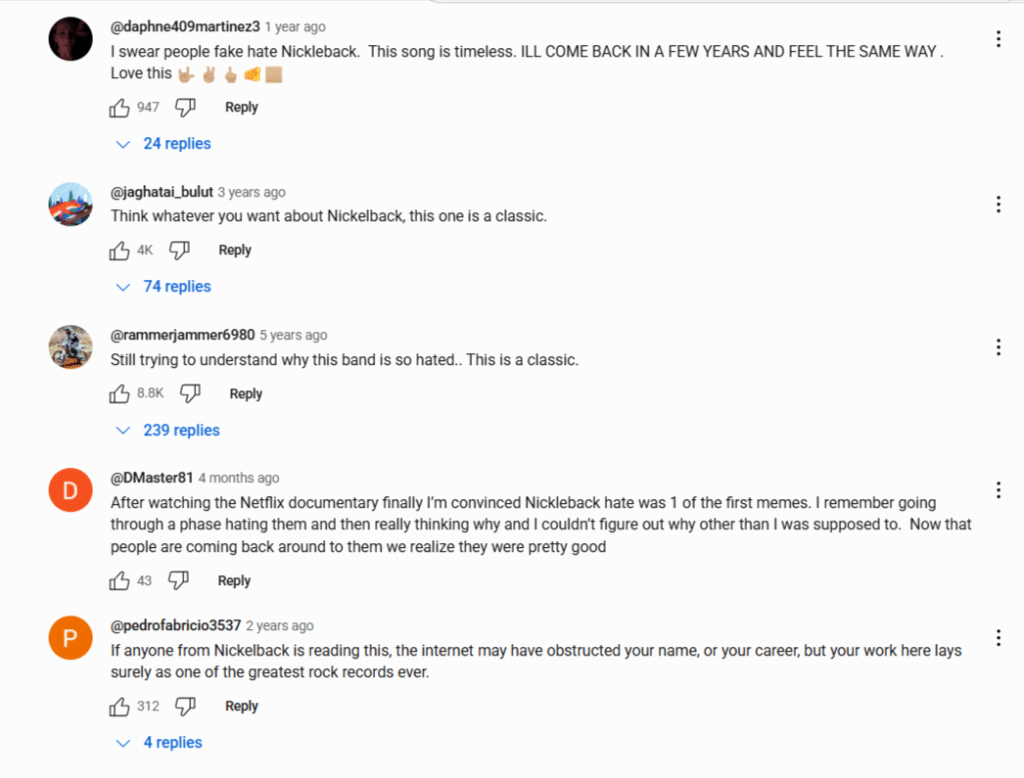Like the comment with 8.8K likes
This screenshot has width=1024, height=778.
coord(119,393)
